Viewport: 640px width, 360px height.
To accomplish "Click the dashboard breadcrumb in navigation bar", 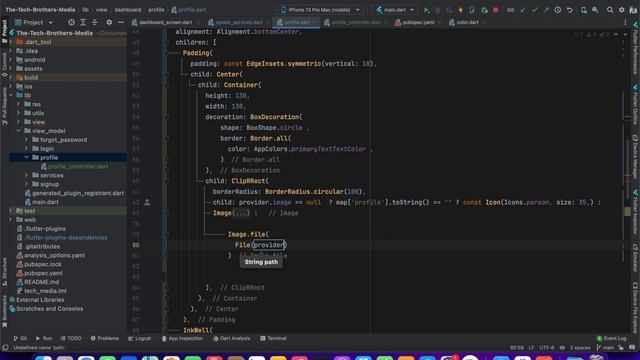I will point(128,10).
